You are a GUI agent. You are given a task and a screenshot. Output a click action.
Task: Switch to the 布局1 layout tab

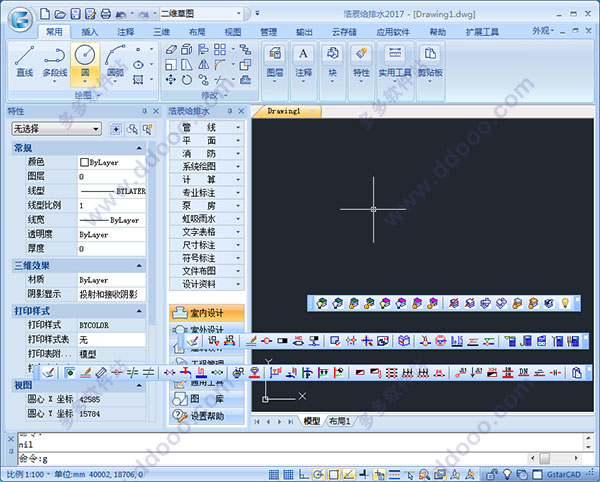tap(339, 421)
